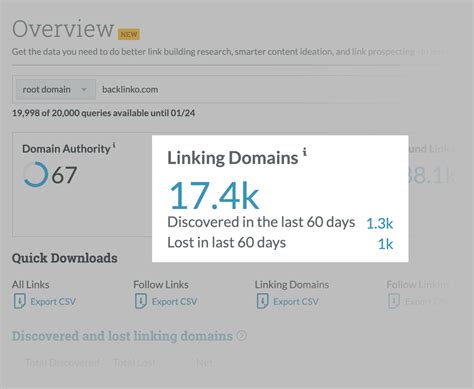Click the 17.4k linking domains value

(214, 195)
